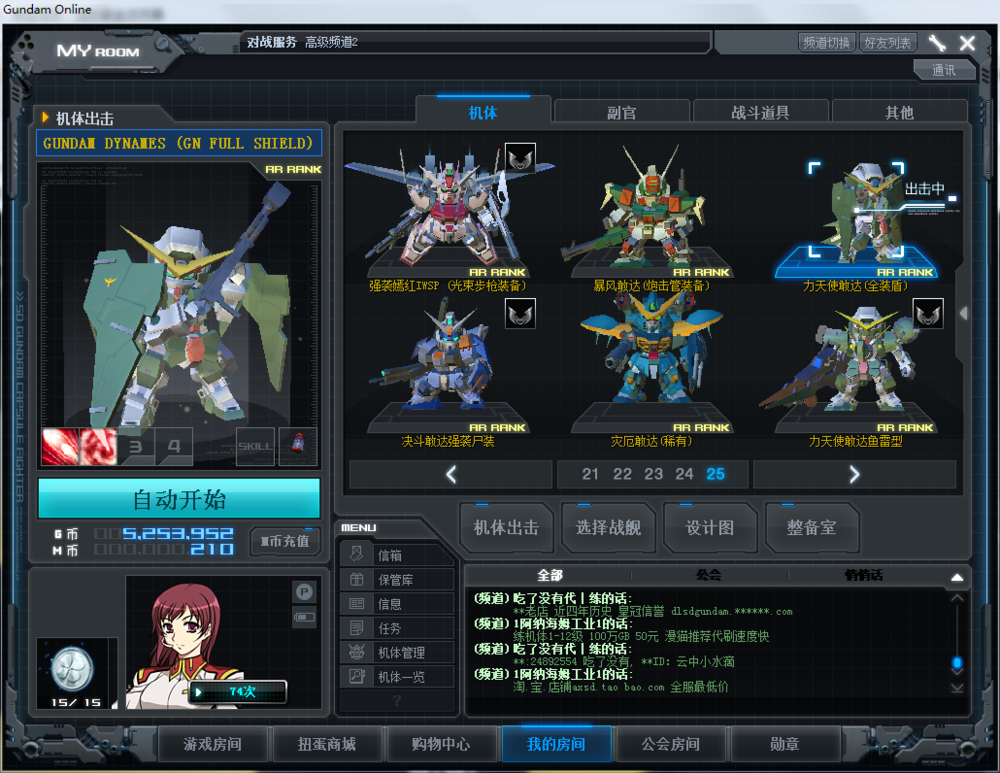Open the 设计图 button
Viewport: 1000px width, 773px height.
pos(709,527)
